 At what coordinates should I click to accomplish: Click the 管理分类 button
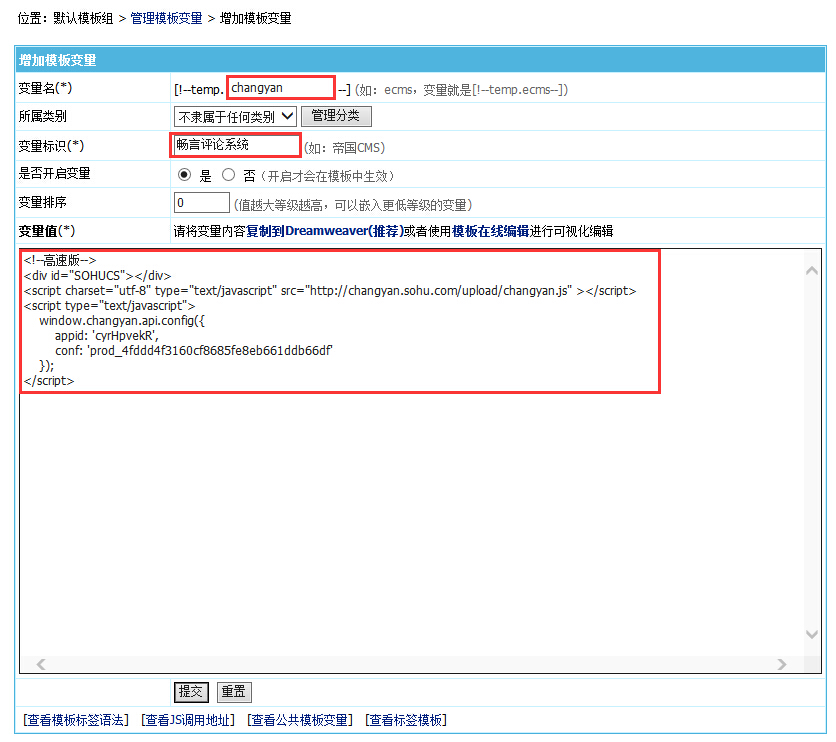click(x=336, y=116)
